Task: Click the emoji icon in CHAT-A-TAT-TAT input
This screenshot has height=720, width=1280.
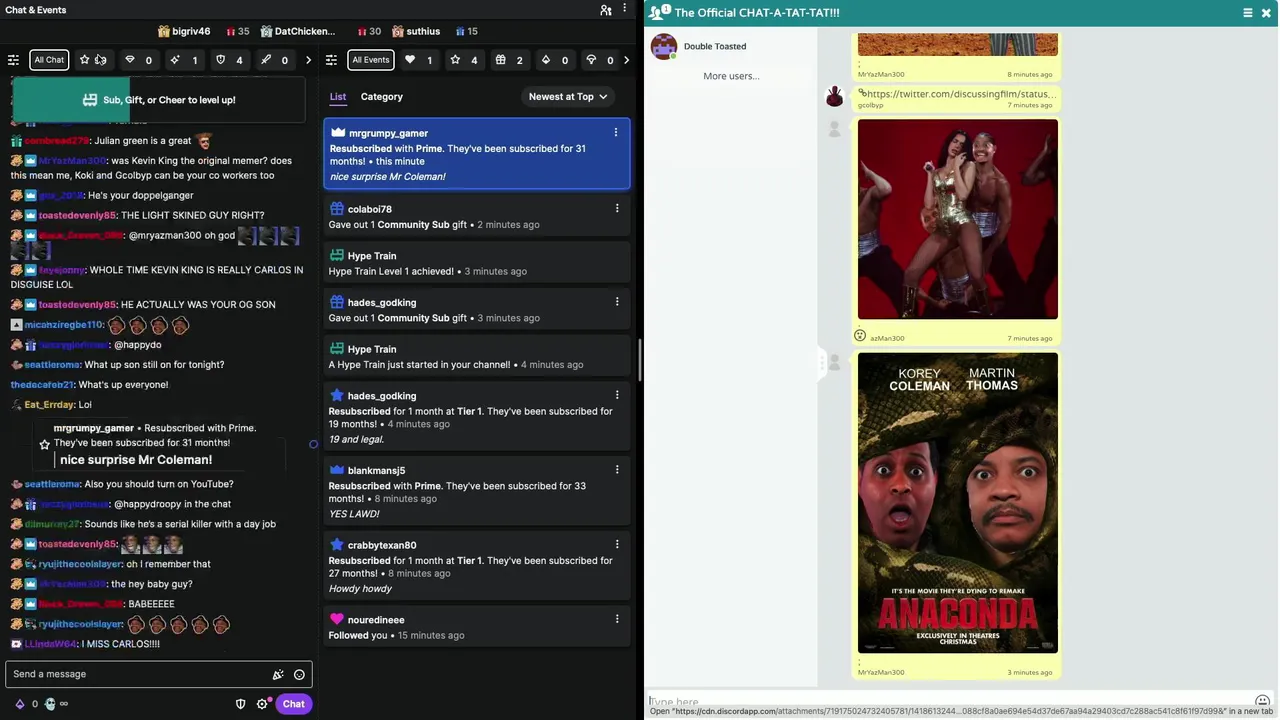Action: point(1262,701)
